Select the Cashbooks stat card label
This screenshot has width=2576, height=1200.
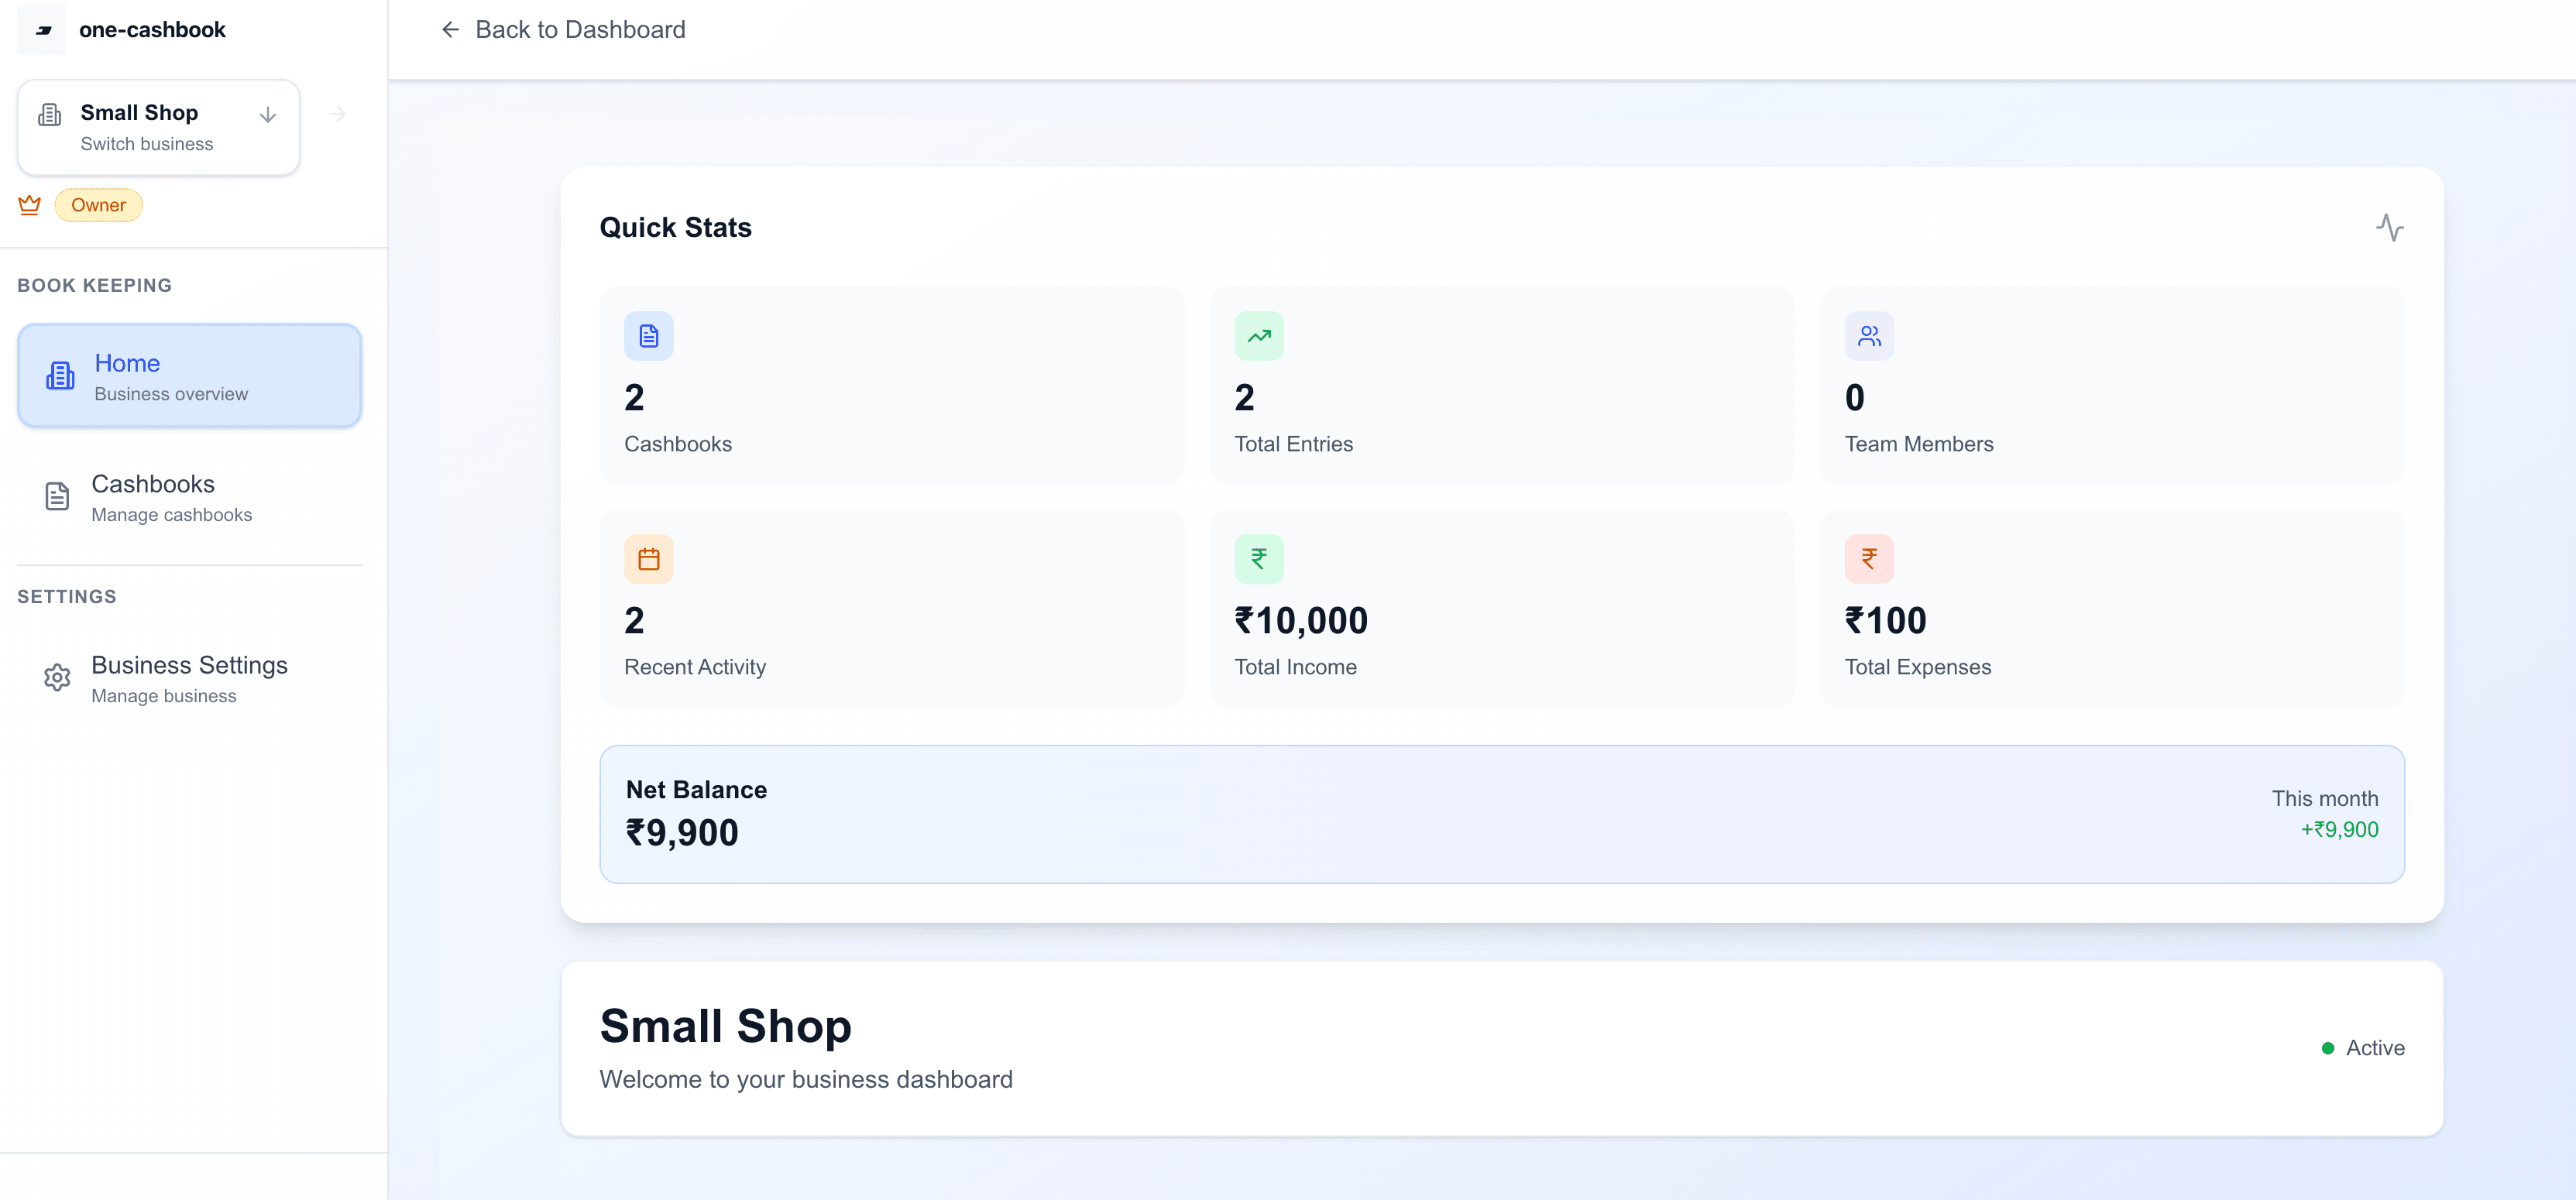pyautogui.click(x=678, y=444)
